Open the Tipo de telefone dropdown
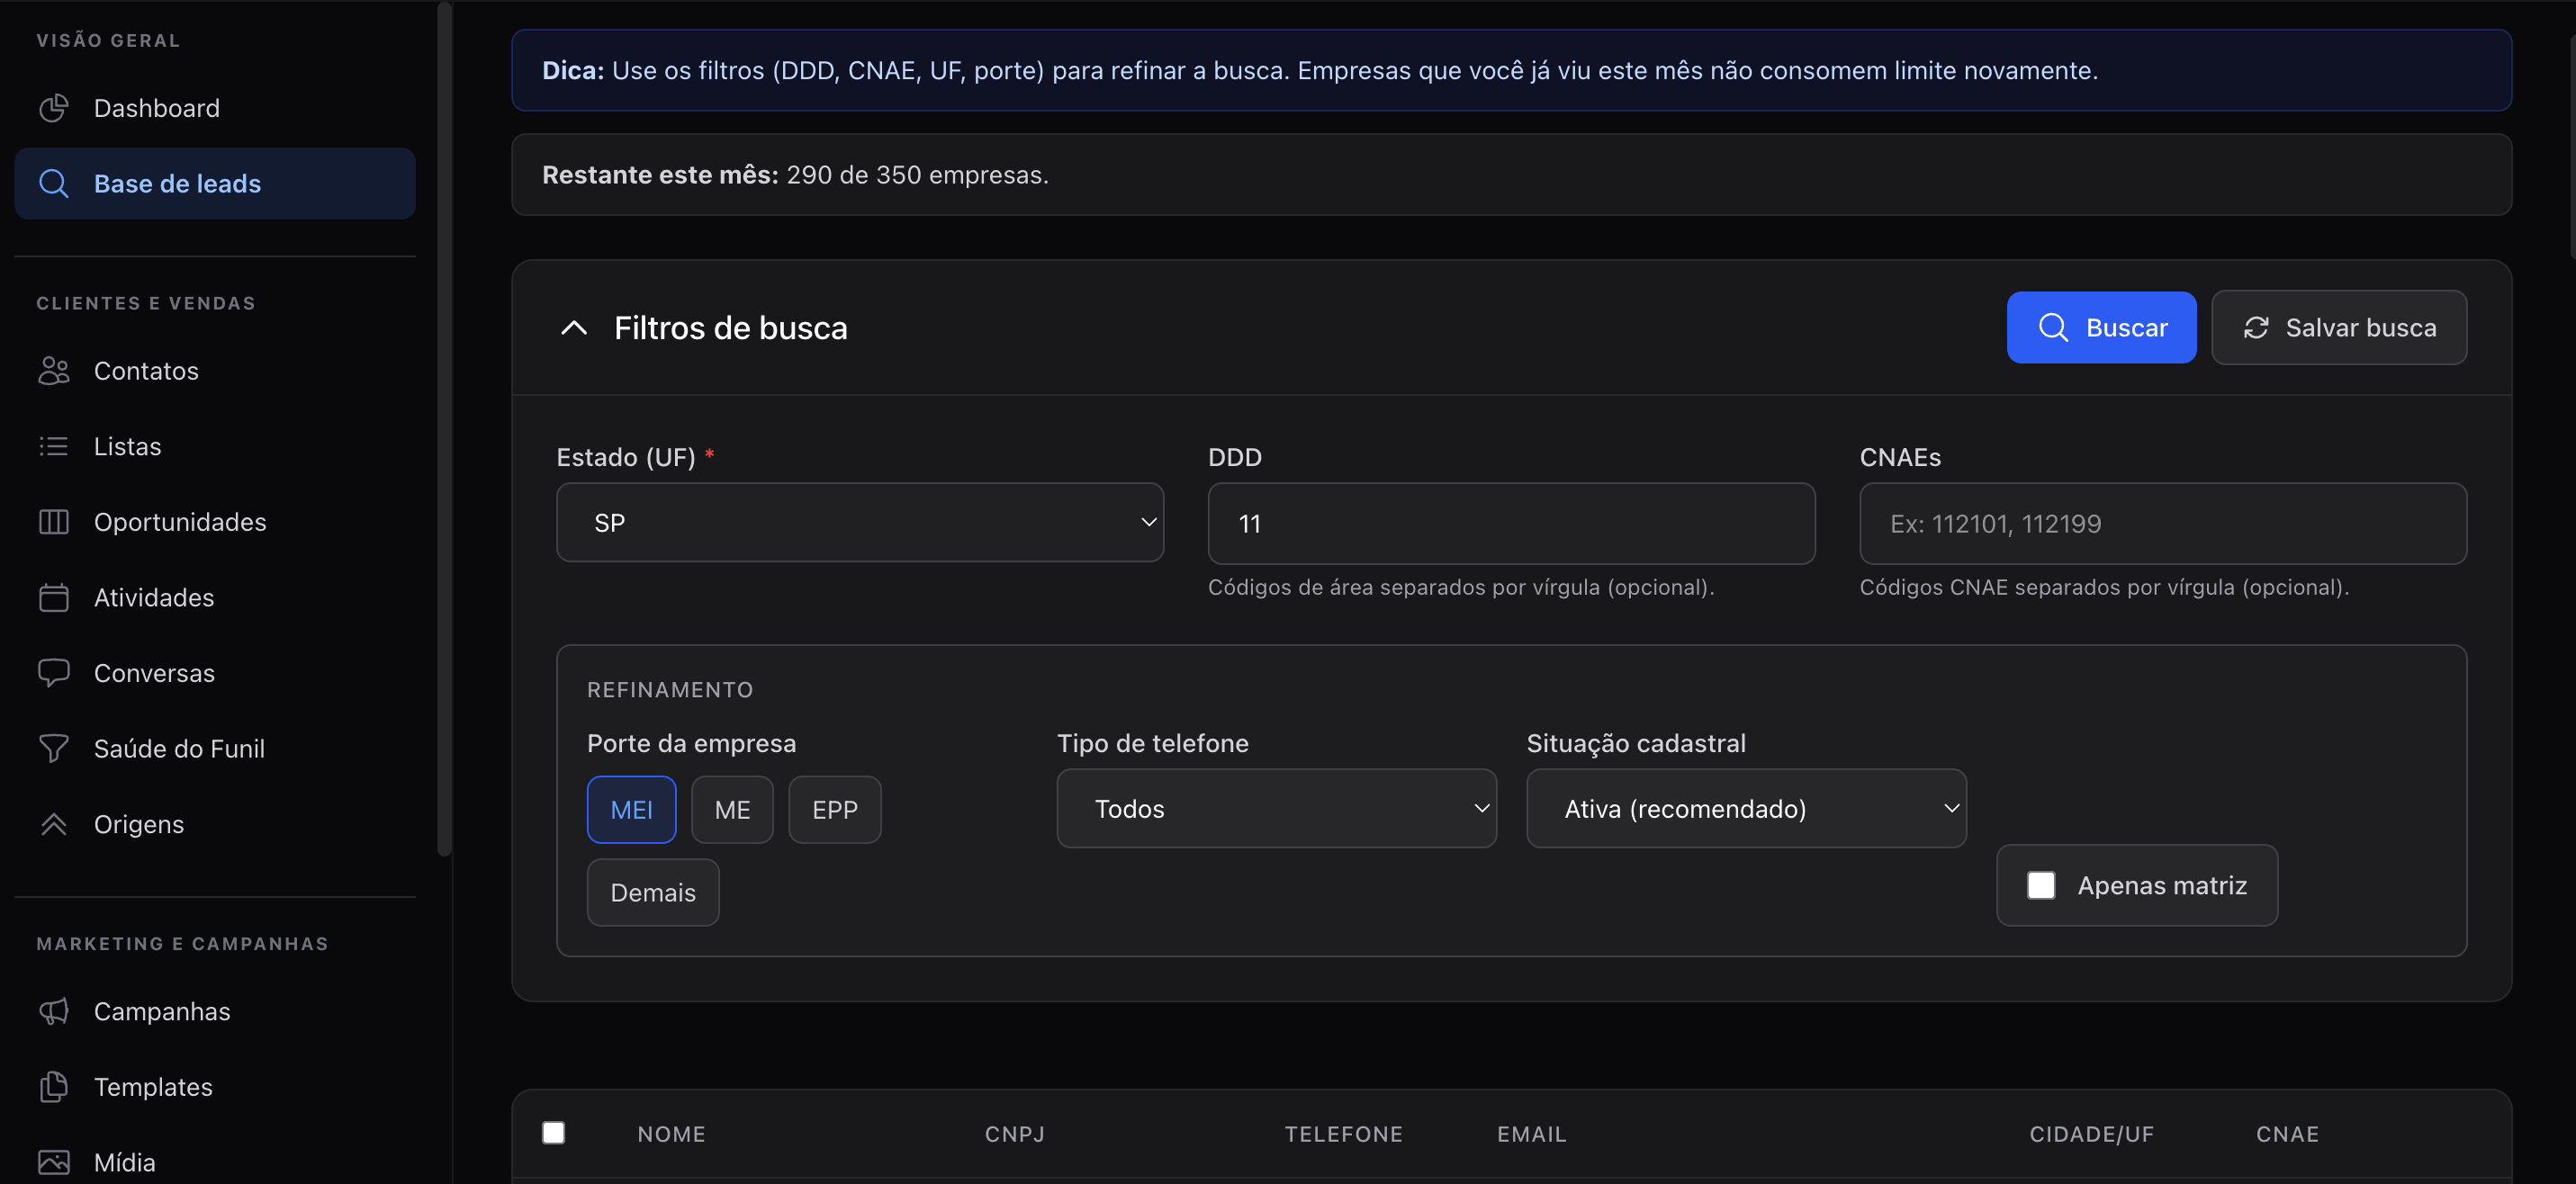This screenshot has width=2576, height=1184. pyautogui.click(x=1276, y=808)
